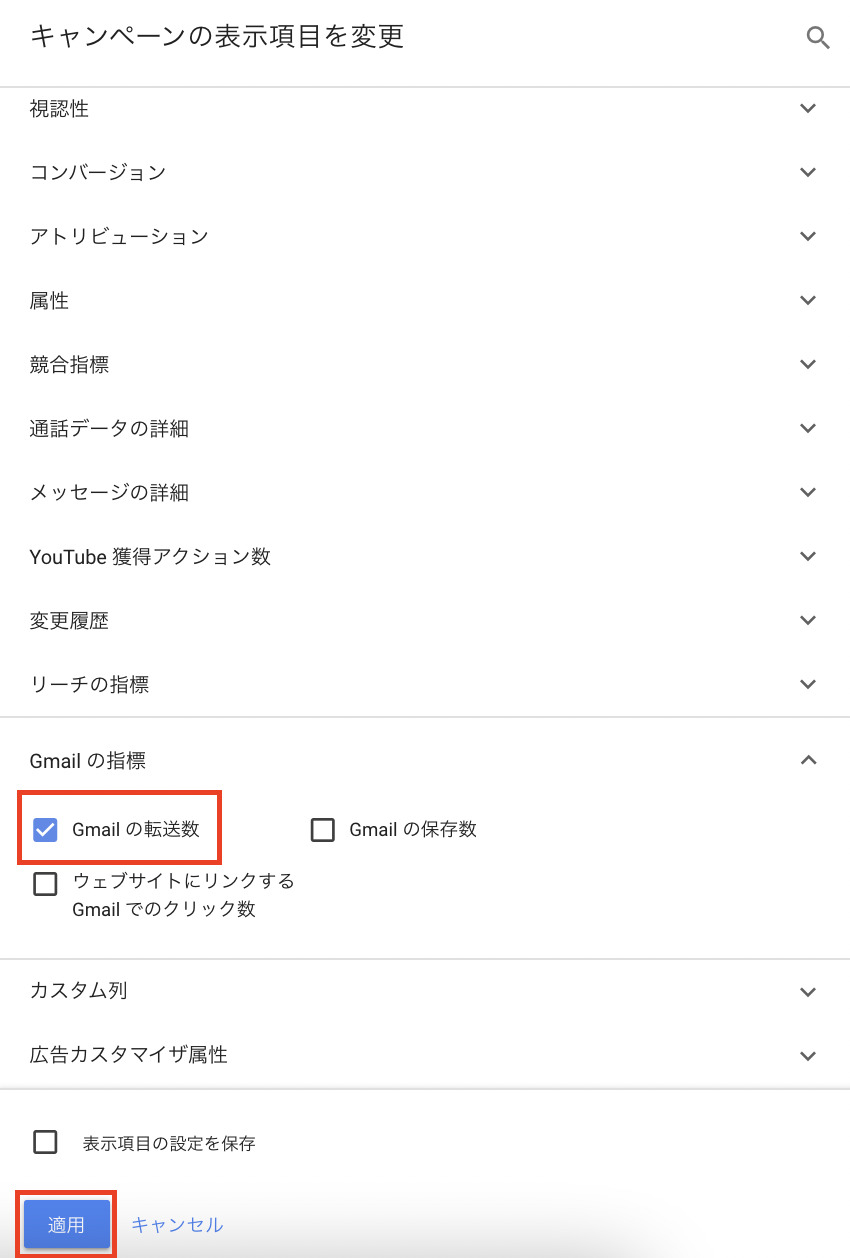This screenshot has height=1258, width=850.
Task: Open the 属性 section arrow
Action: [809, 300]
